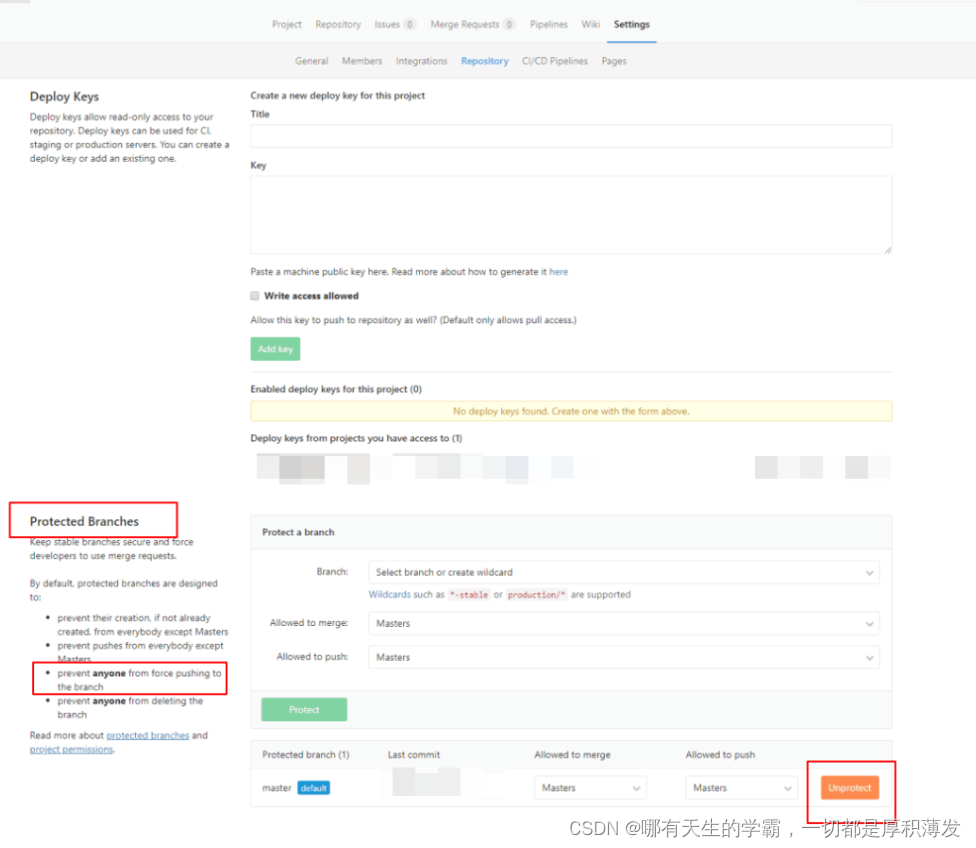The image size is (976, 848).
Task: Expand the Allowed to merge dropdown
Action: tap(622, 623)
